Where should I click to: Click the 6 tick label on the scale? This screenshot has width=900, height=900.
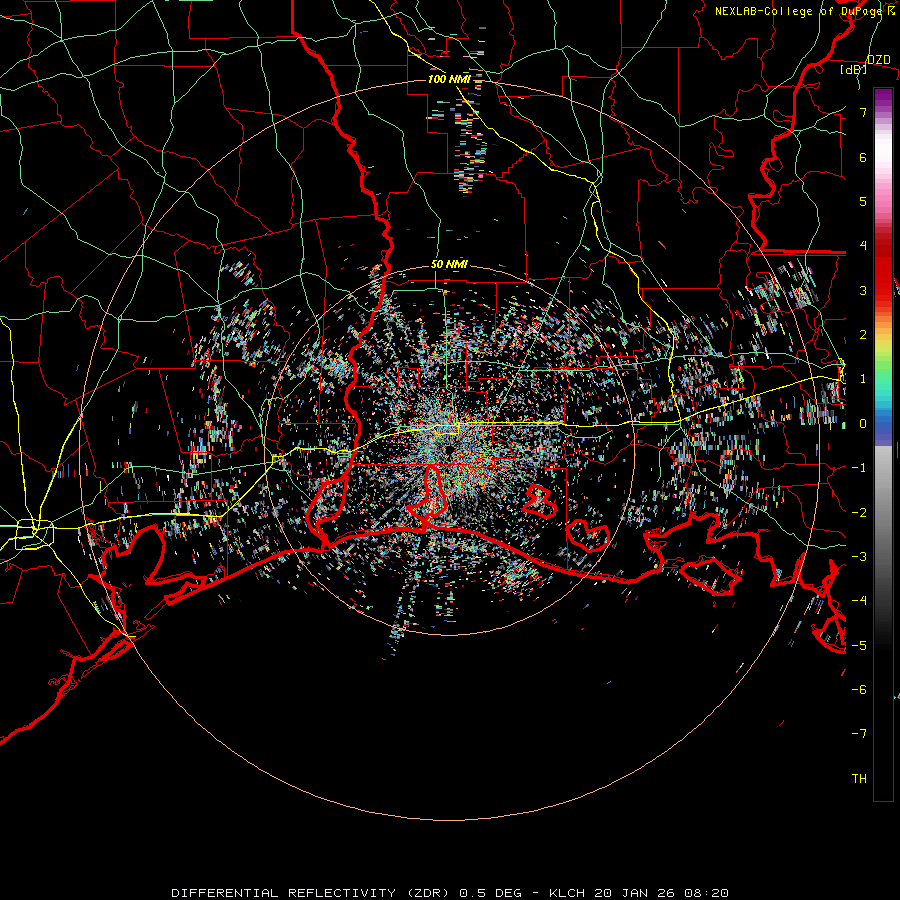[x=863, y=157]
